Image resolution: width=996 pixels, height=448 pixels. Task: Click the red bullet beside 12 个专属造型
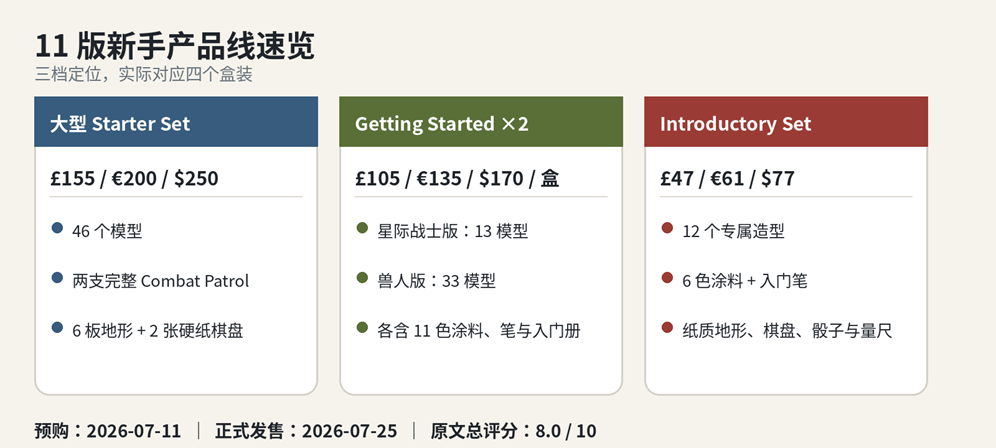pyautogui.click(x=667, y=227)
